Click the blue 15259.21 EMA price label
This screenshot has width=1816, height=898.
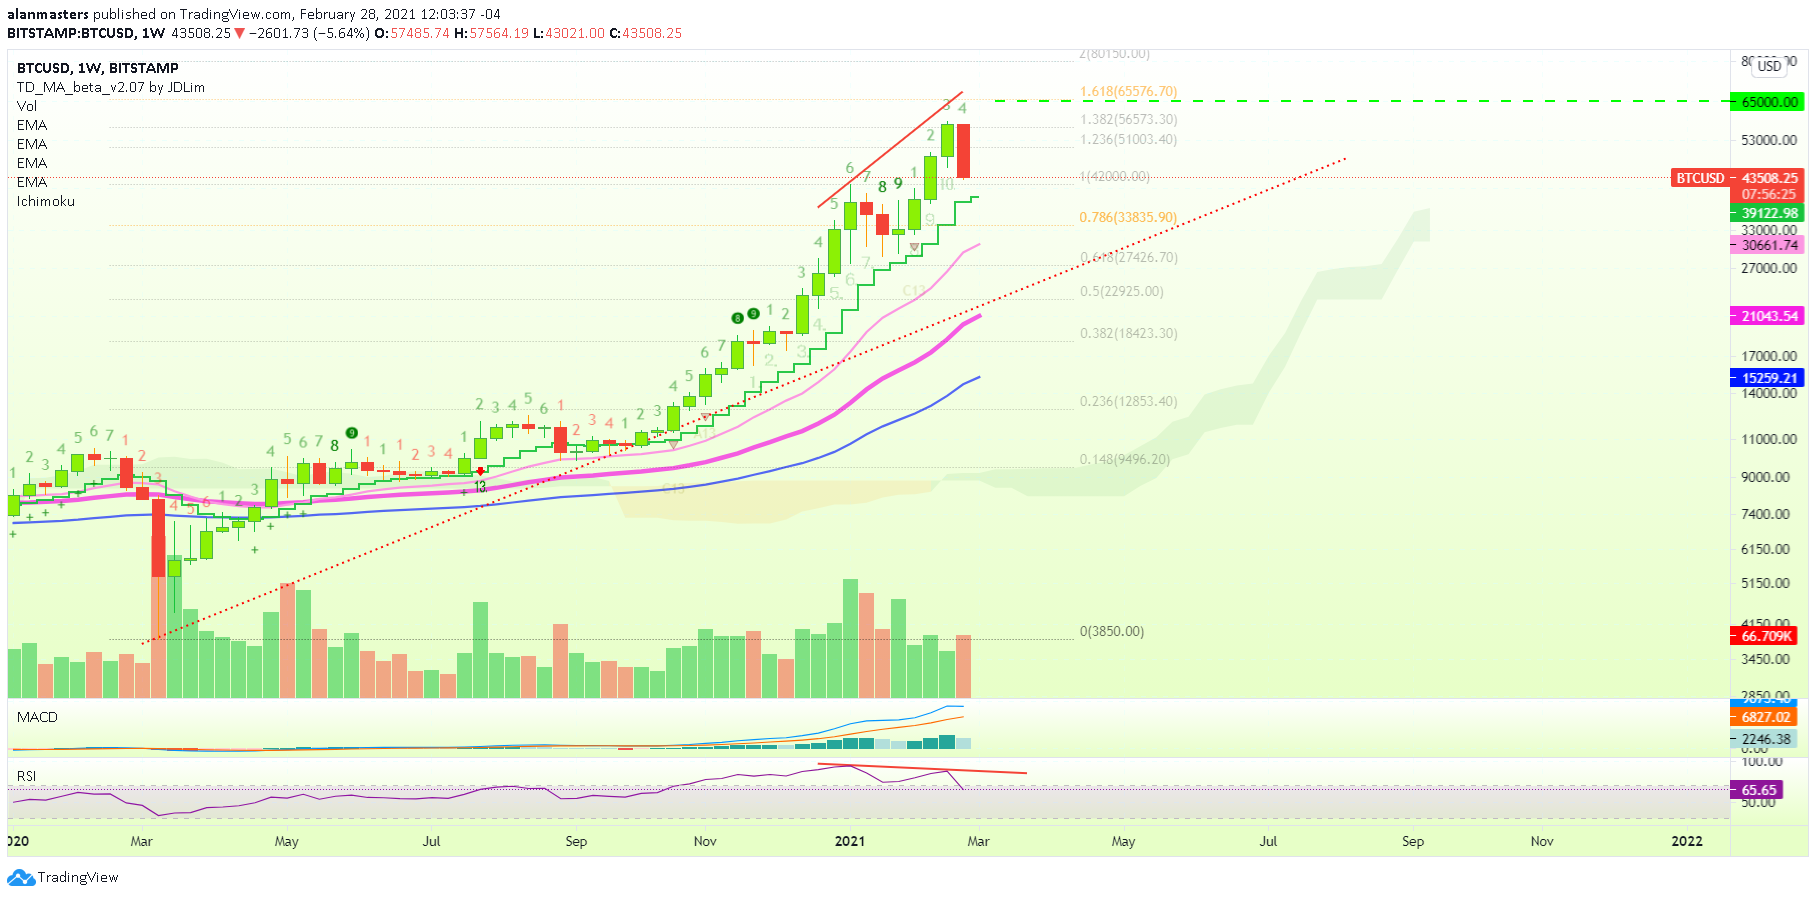pos(1767,378)
